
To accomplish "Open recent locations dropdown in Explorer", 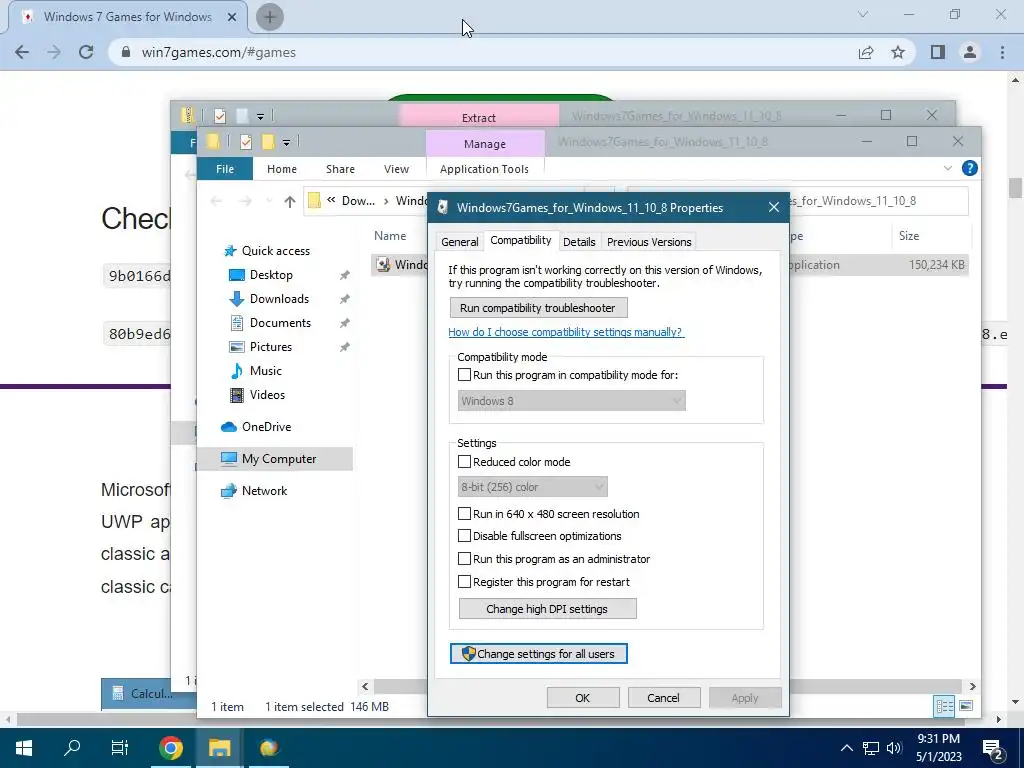I will click(269, 201).
